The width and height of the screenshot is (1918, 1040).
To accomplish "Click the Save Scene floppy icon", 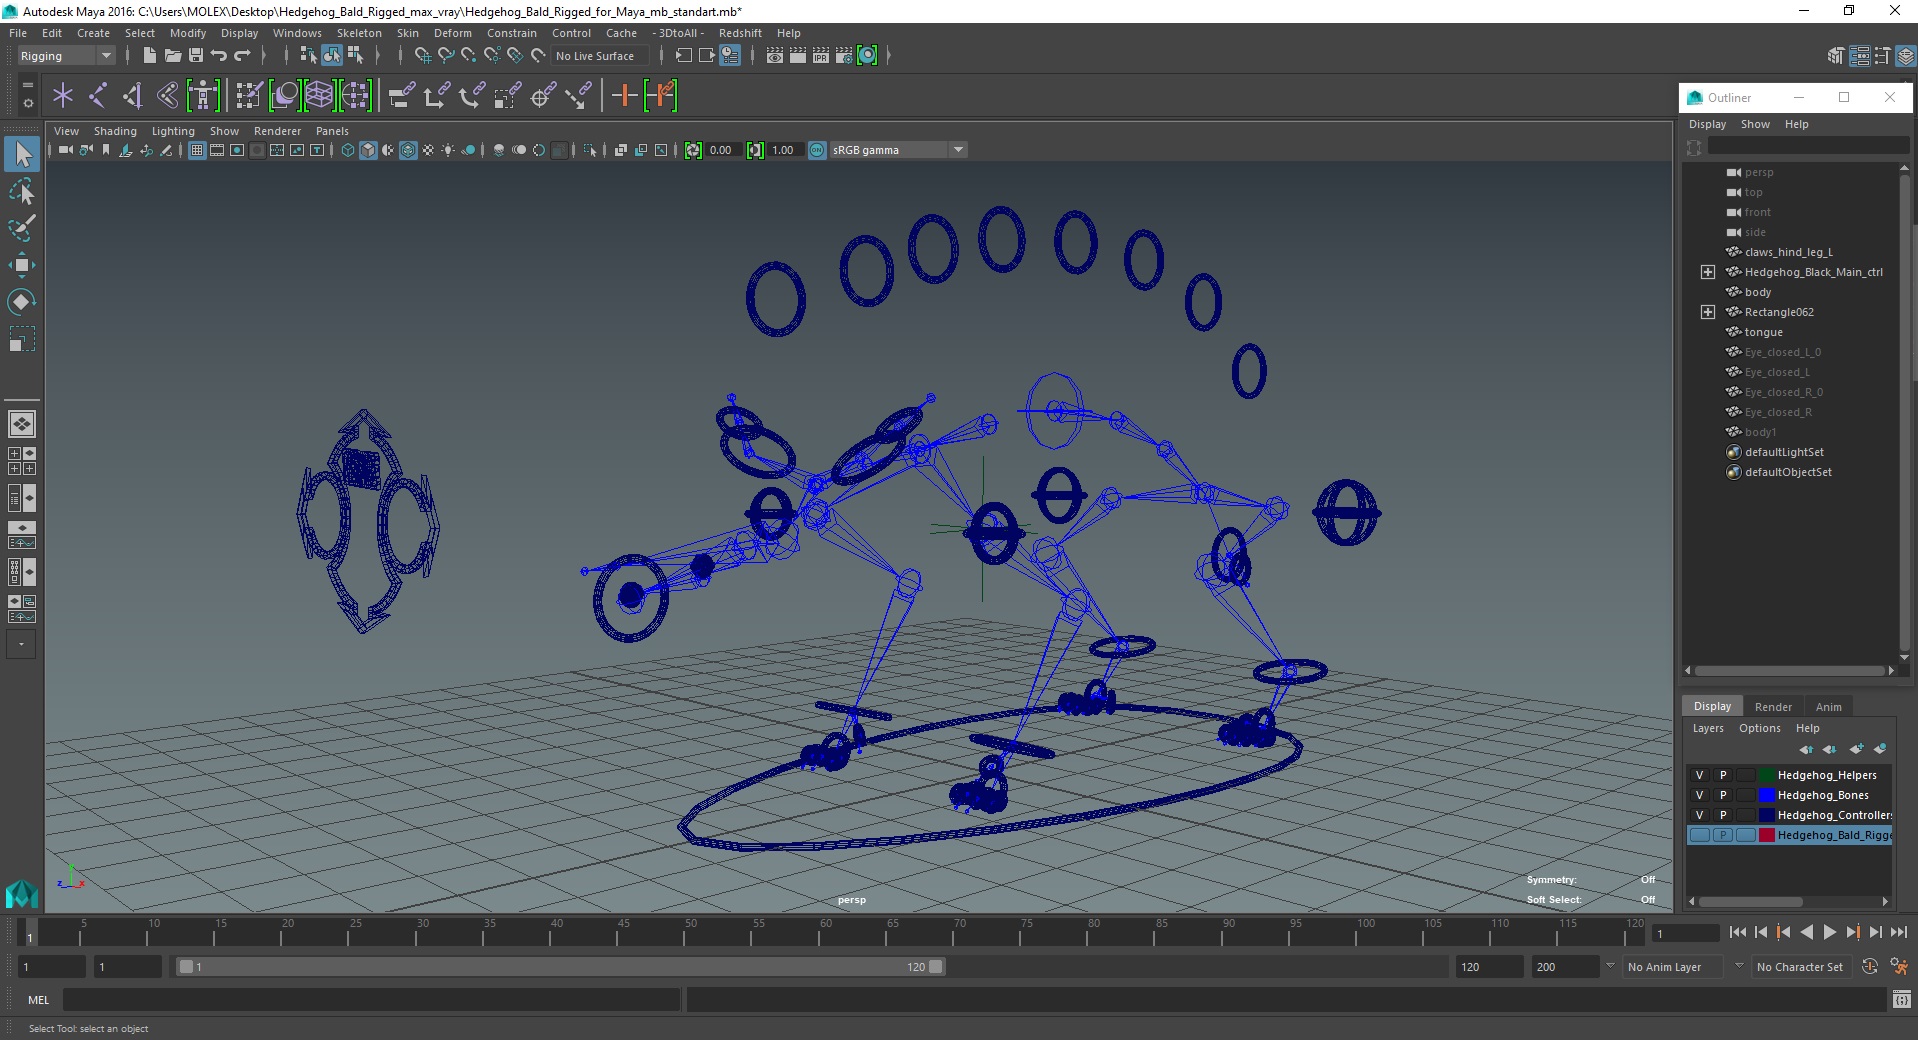I will (x=196, y=56).
